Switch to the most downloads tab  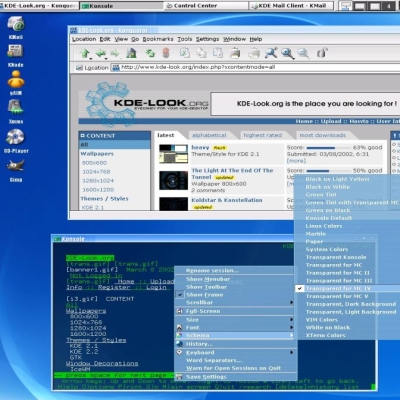[323, 135]
